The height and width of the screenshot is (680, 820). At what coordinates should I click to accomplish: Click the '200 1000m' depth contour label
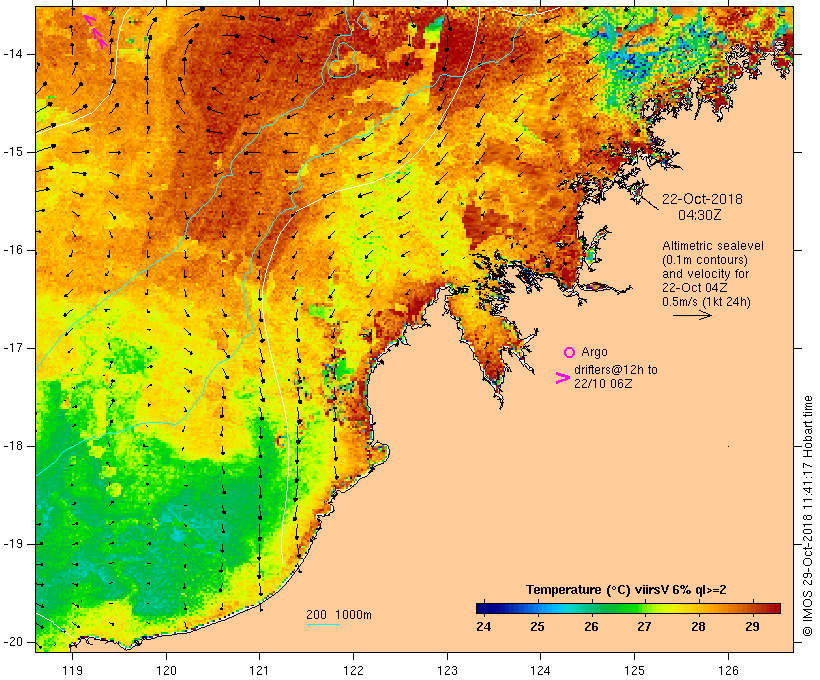(339, 615)
